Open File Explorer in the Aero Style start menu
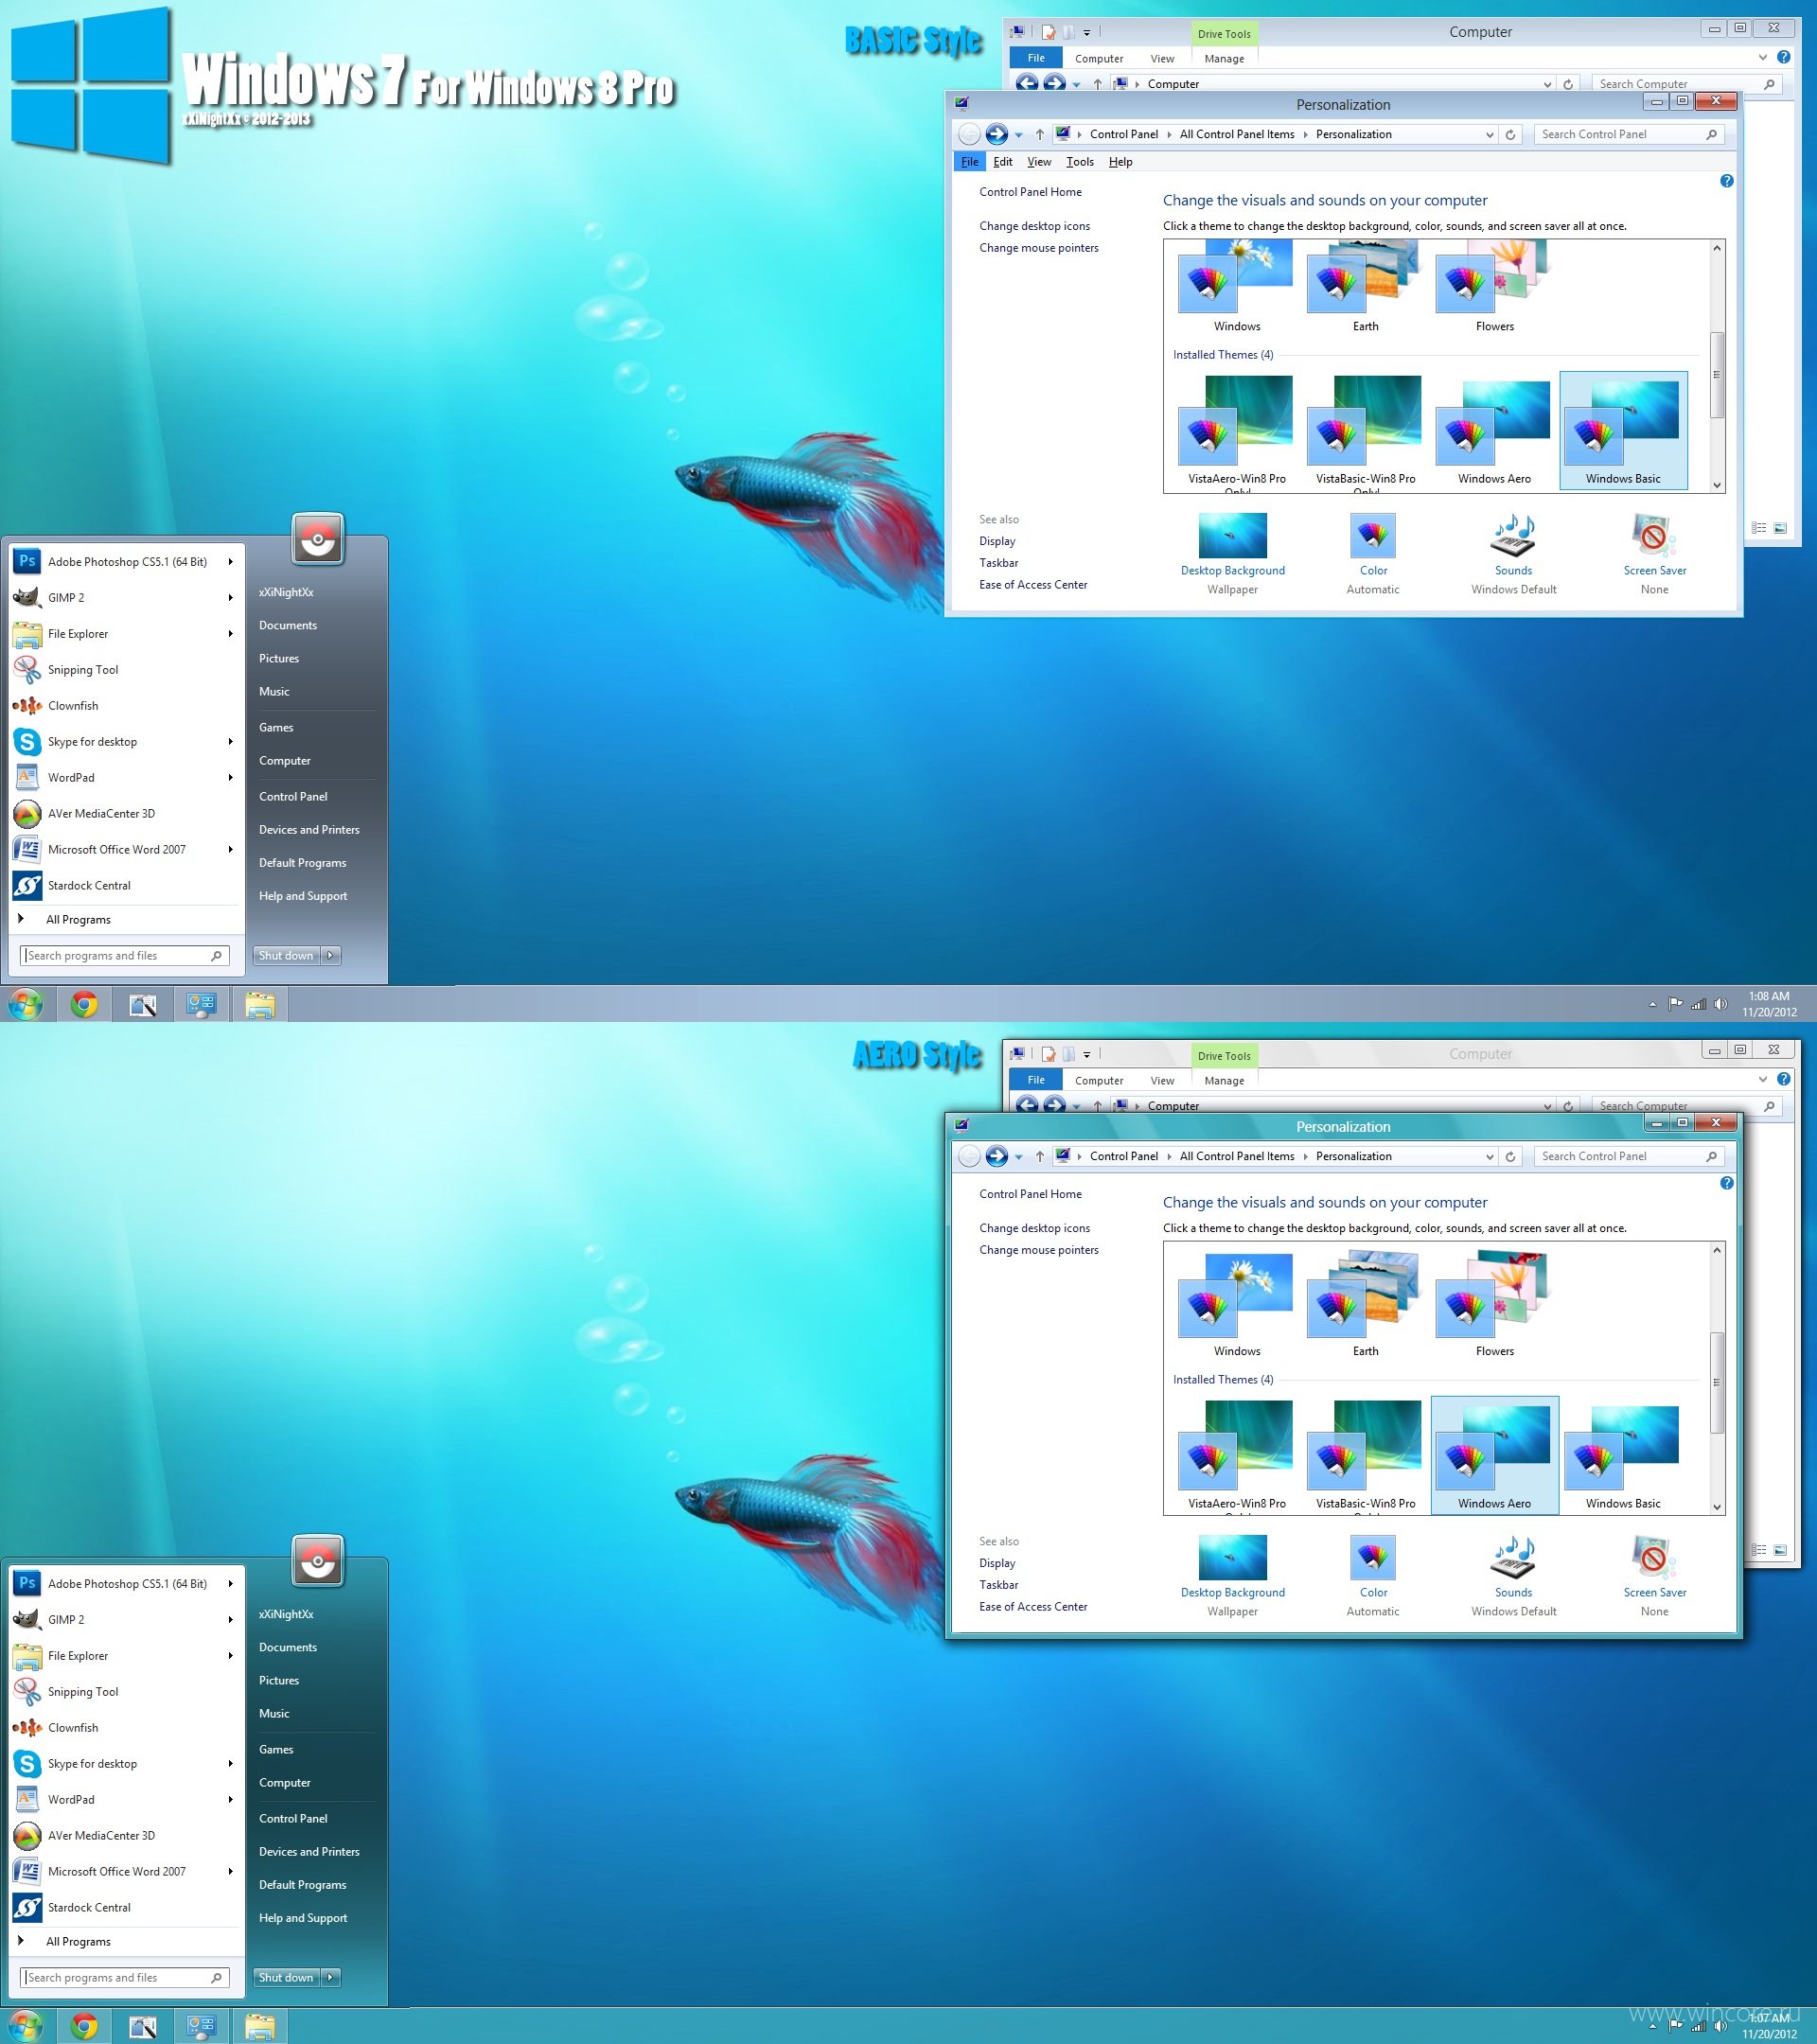The image size is (1817, 2044). coord(125,1655)
